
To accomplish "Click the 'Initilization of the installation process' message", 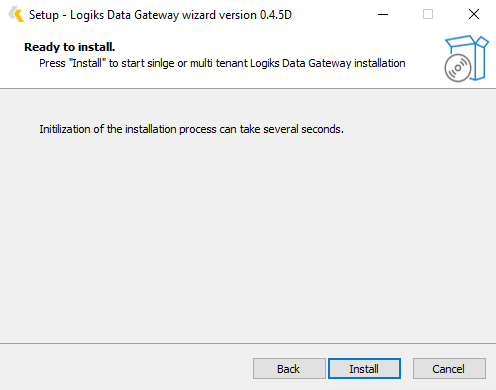I will [x=191, y=129].
